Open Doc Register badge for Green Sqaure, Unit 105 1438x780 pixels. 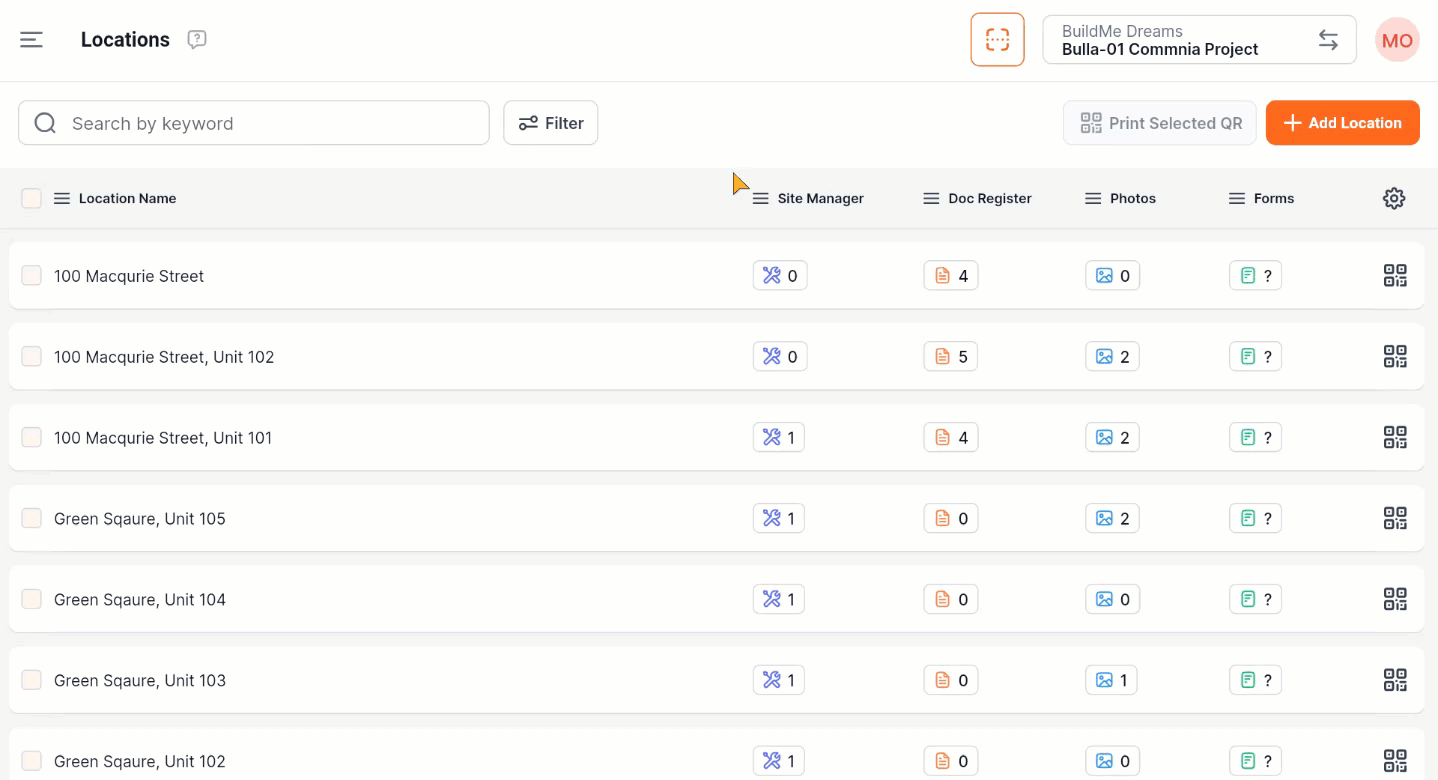pyautogui.click(x=951, y=518)
